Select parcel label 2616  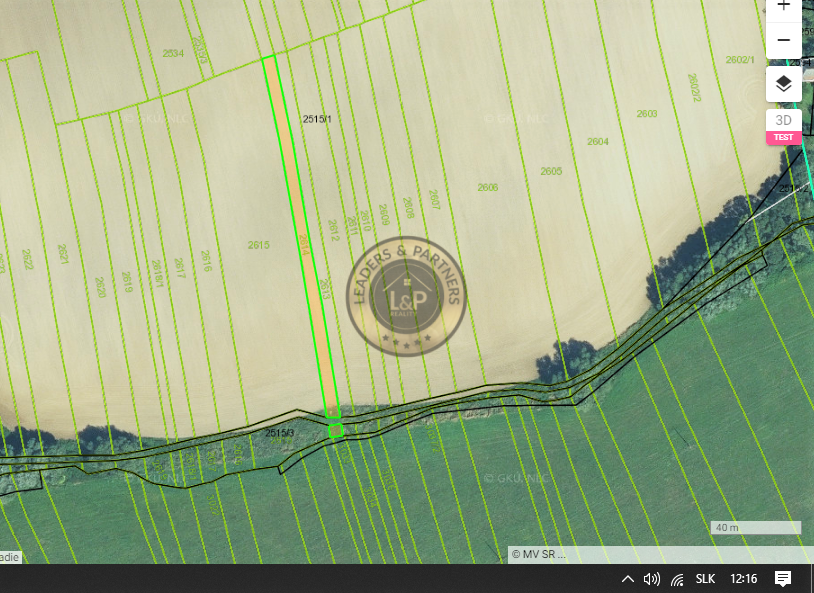point(206,261)
